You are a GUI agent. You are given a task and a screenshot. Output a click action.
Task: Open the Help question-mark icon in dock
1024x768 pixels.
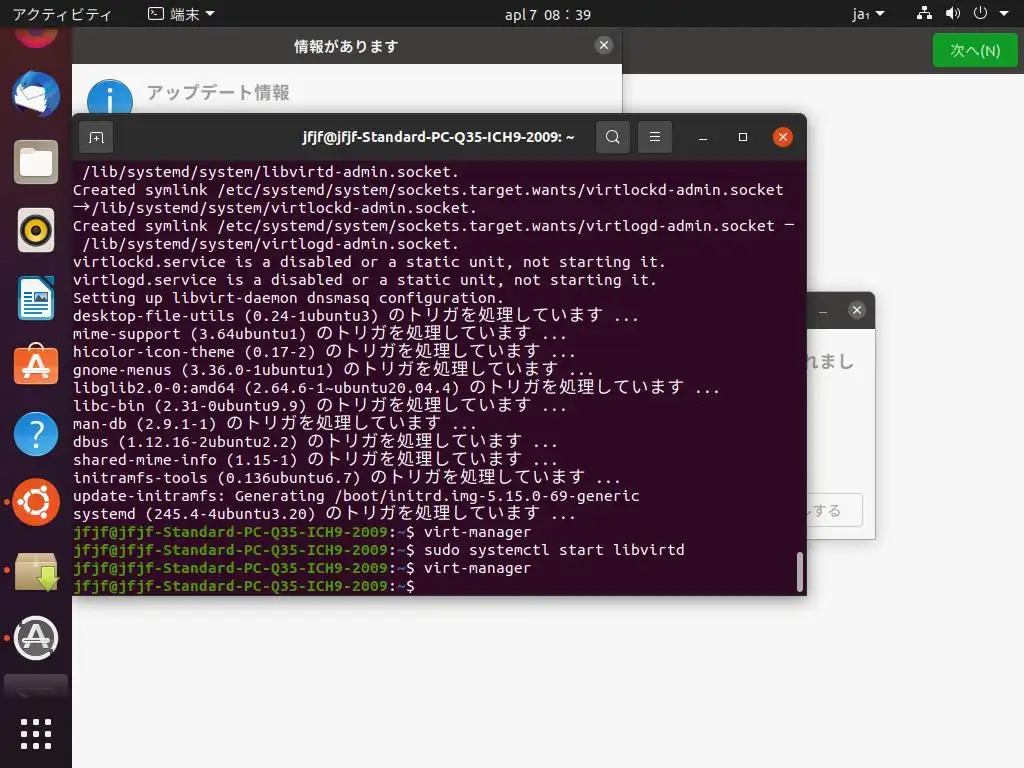pos(36,434)
